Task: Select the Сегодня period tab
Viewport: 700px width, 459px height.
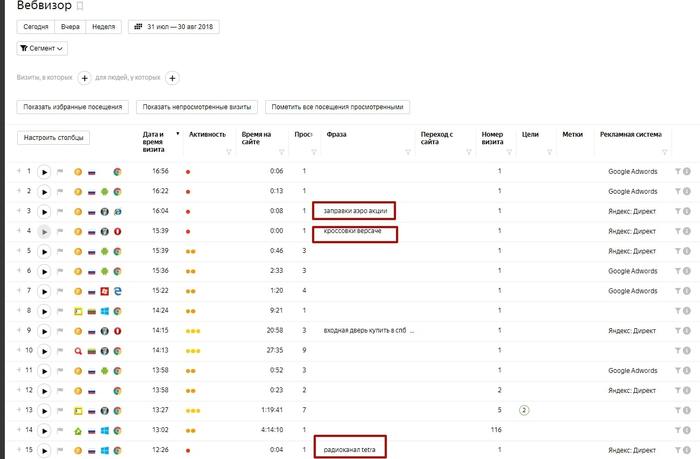Action: pos(36,27)
